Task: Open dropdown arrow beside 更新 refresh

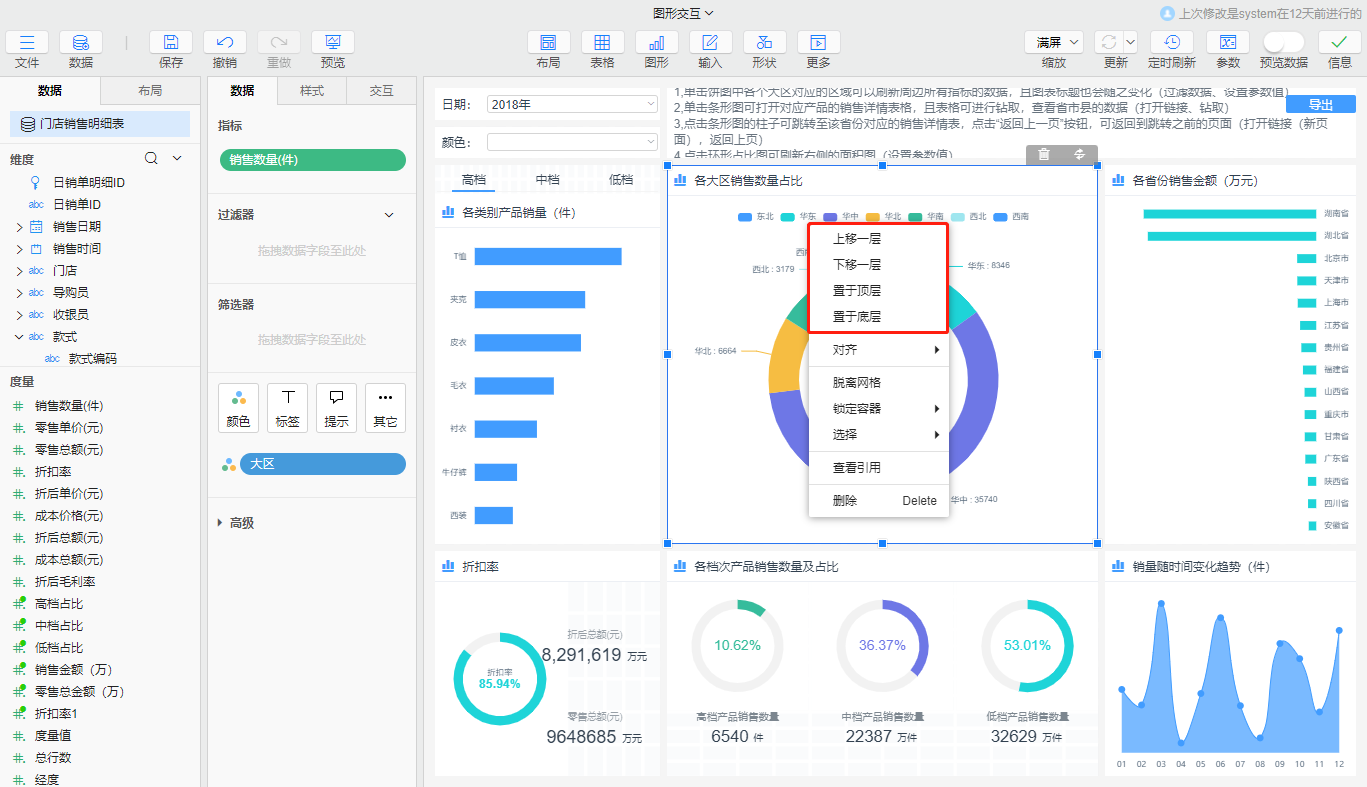Action: [1130, 42]
